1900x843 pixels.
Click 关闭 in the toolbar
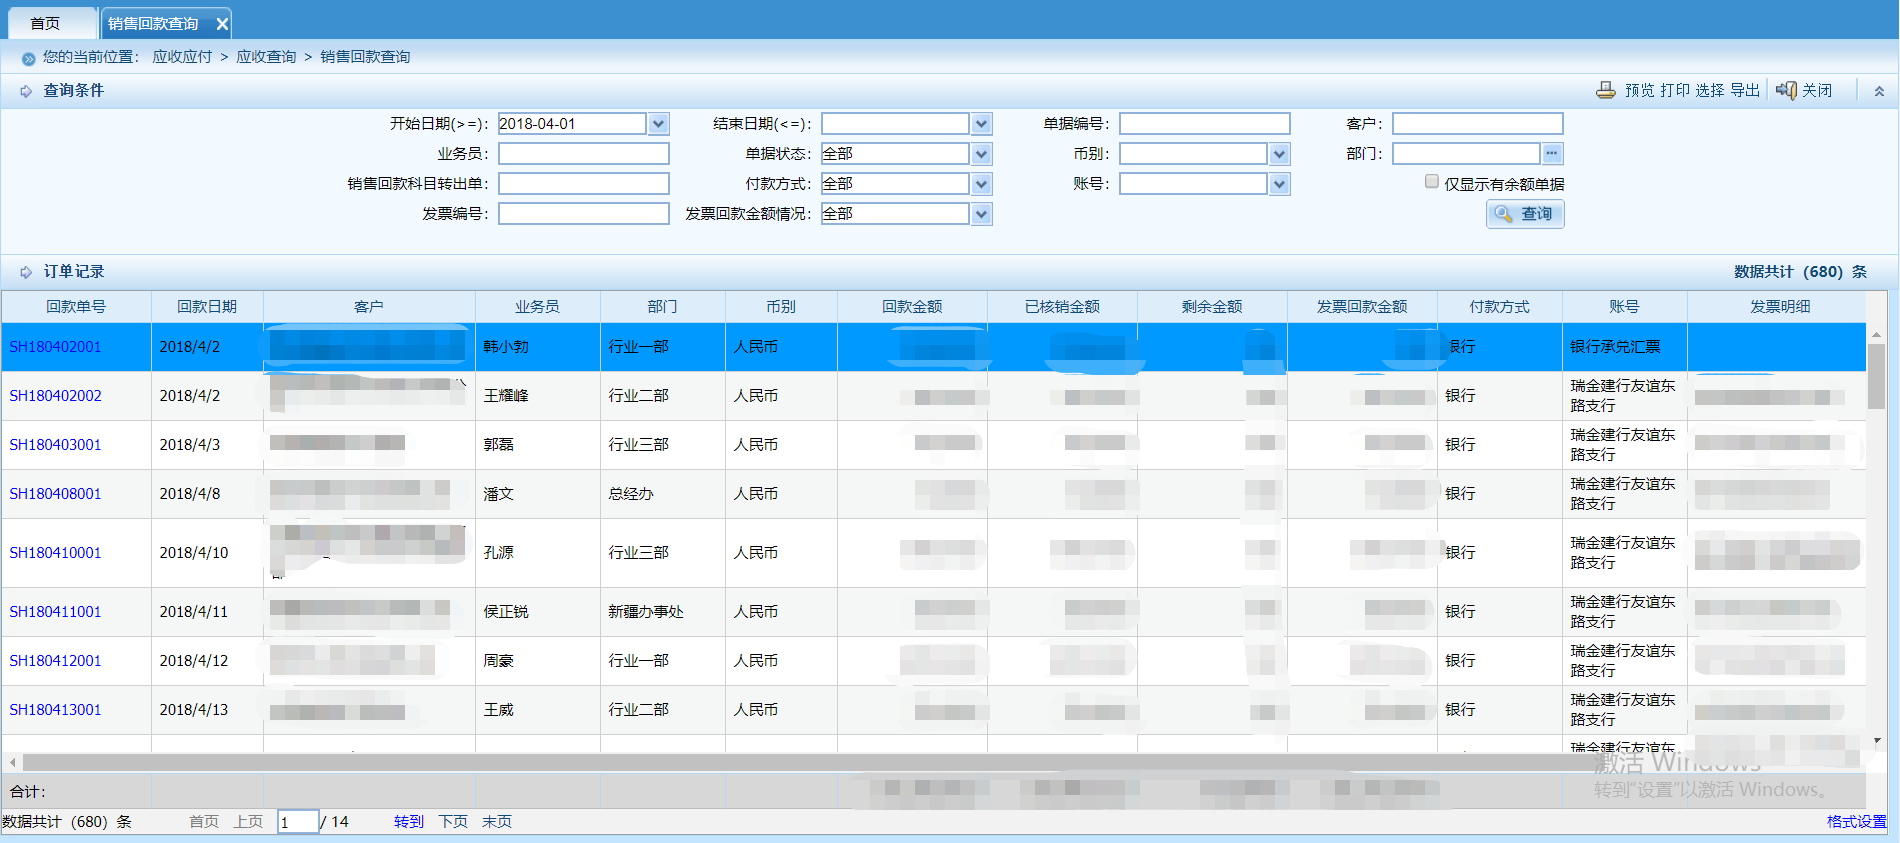[1817, 90]
